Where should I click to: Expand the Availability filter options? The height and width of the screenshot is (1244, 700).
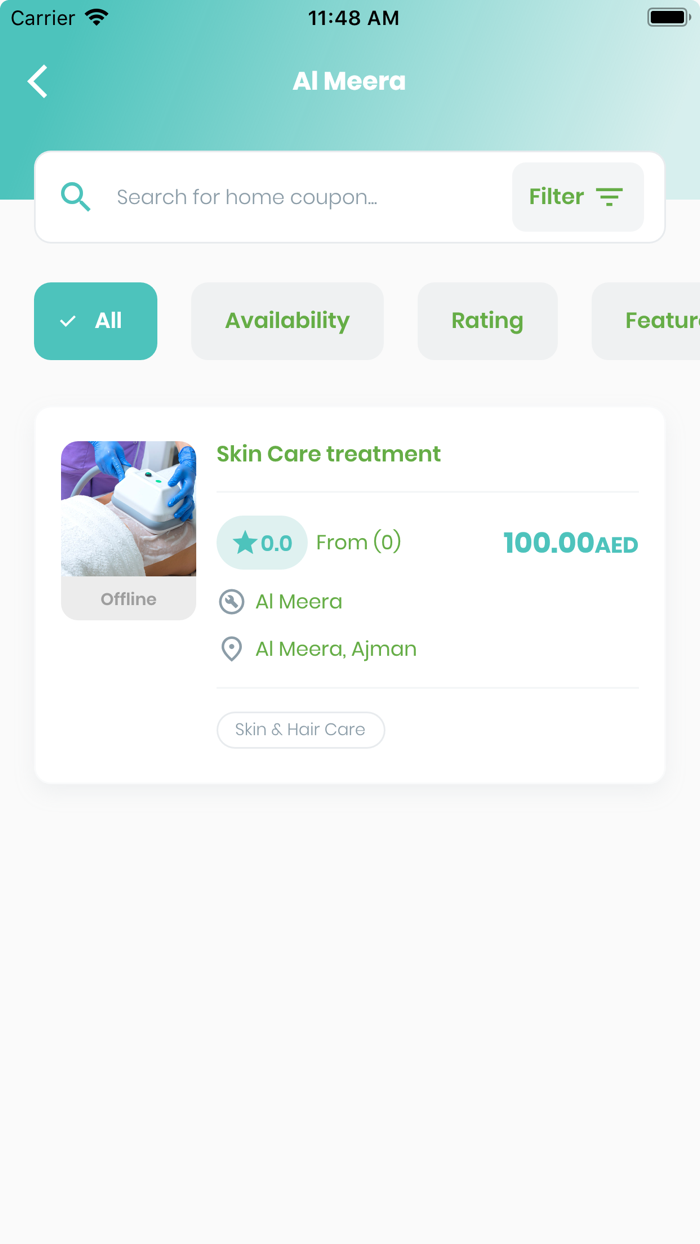287,320
